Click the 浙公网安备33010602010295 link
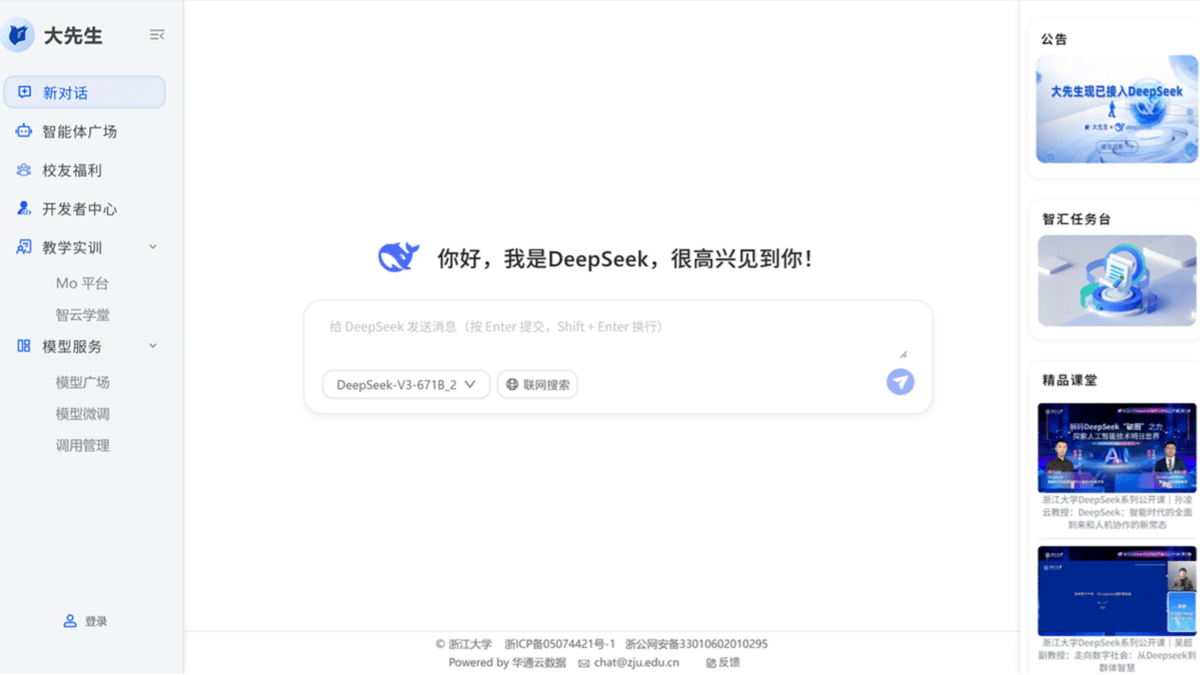Screen dimensions: 1200x675 (x=696, y=644)
